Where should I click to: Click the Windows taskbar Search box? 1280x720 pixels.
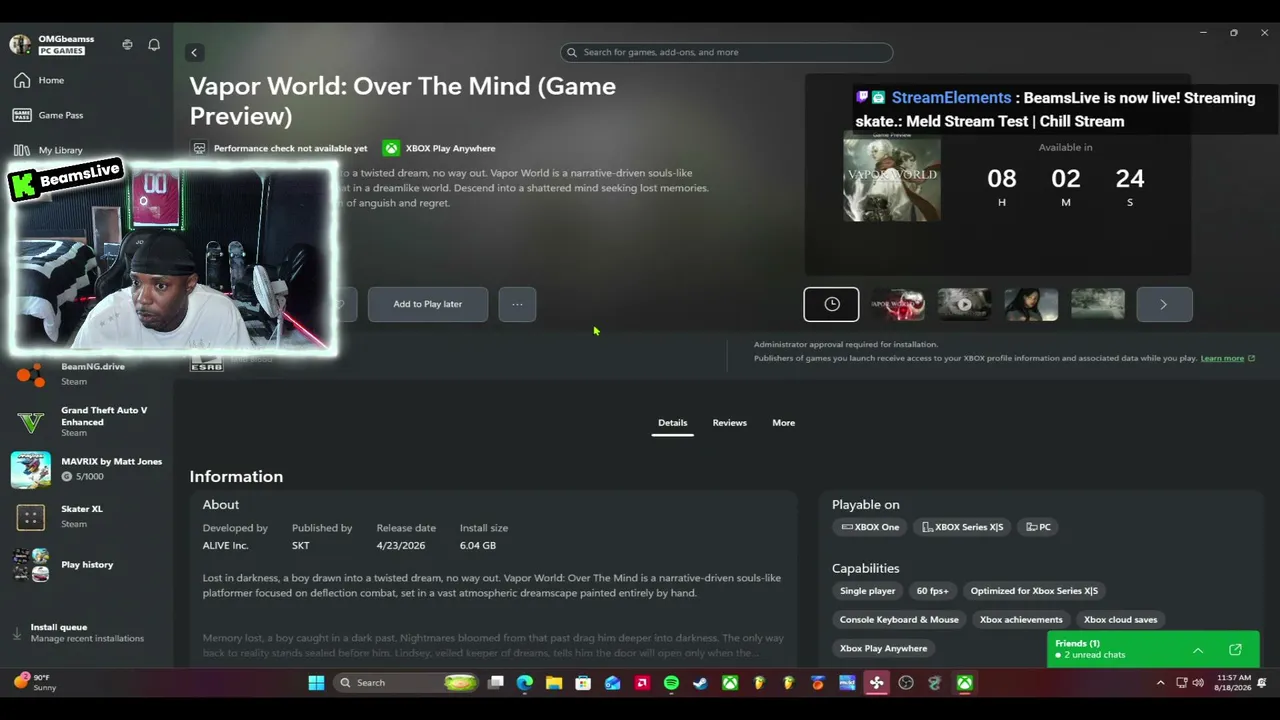405,683
